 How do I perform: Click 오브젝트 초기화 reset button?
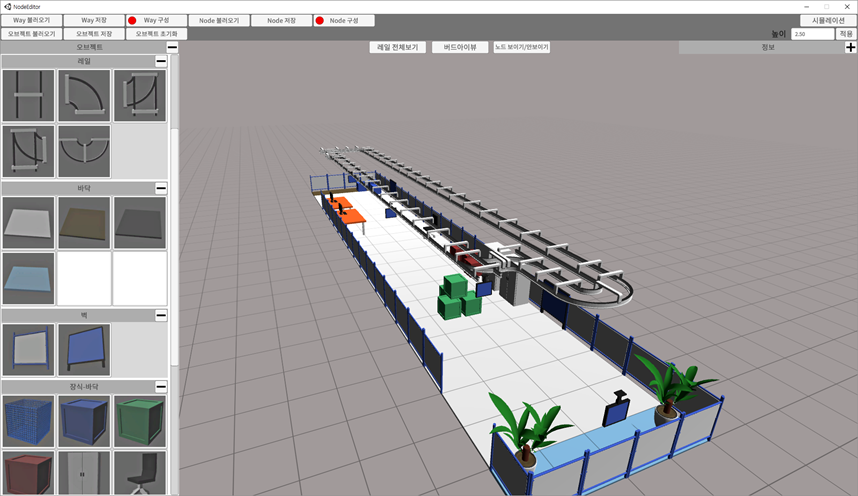point(156,34)
